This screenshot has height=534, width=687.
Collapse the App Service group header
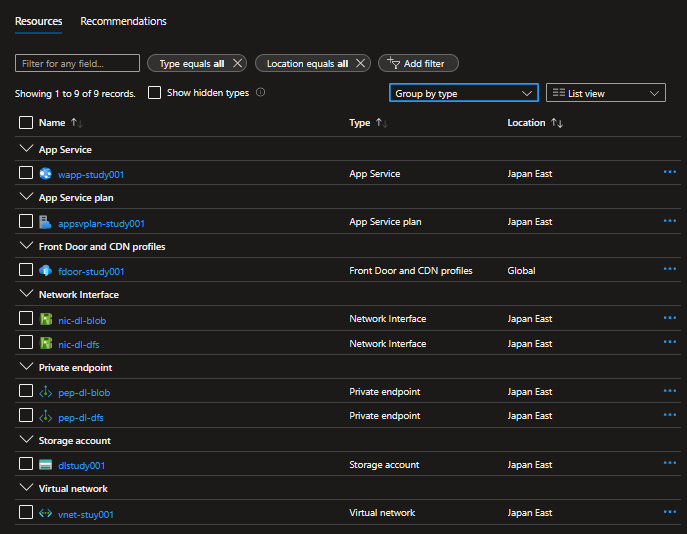click(x=26, y=149)
